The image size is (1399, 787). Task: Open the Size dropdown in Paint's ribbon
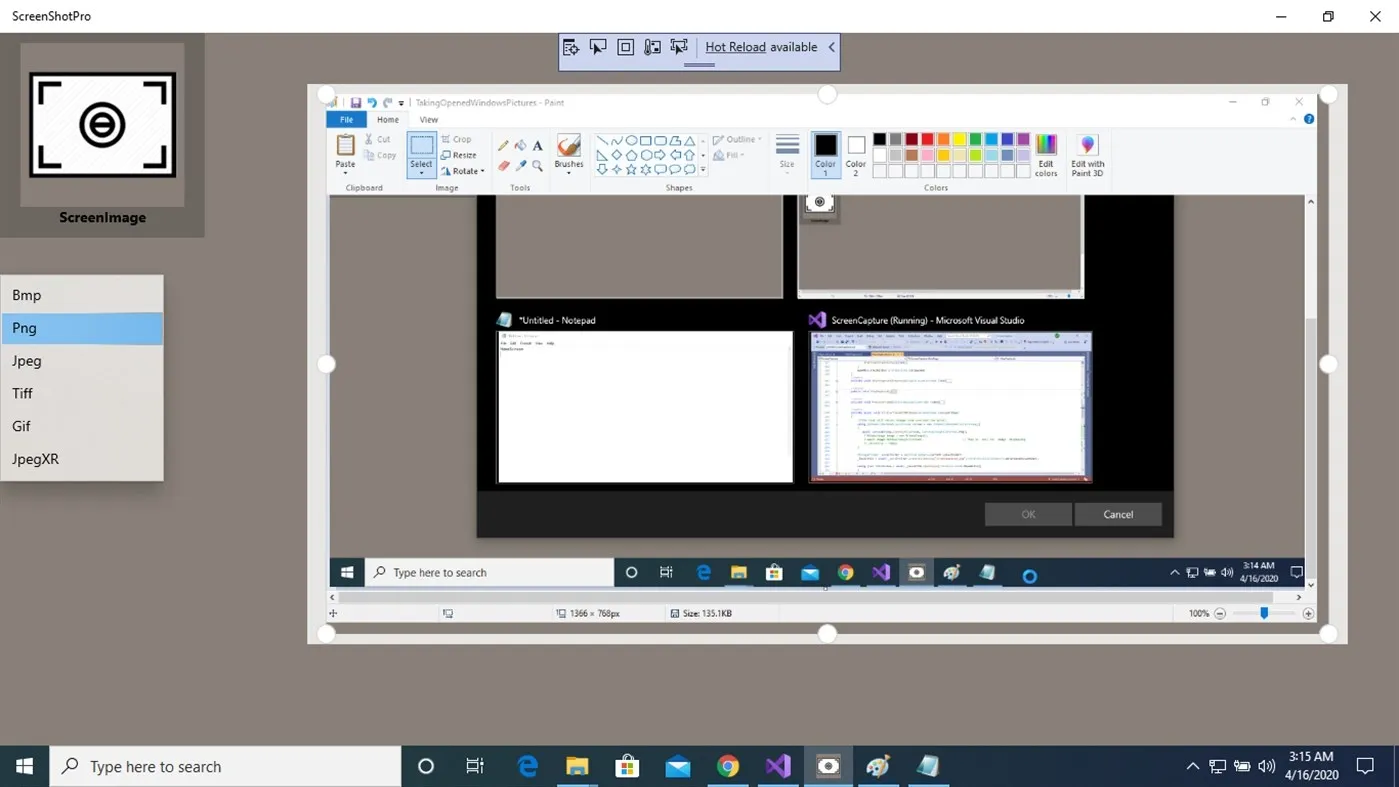pos(787,156)
